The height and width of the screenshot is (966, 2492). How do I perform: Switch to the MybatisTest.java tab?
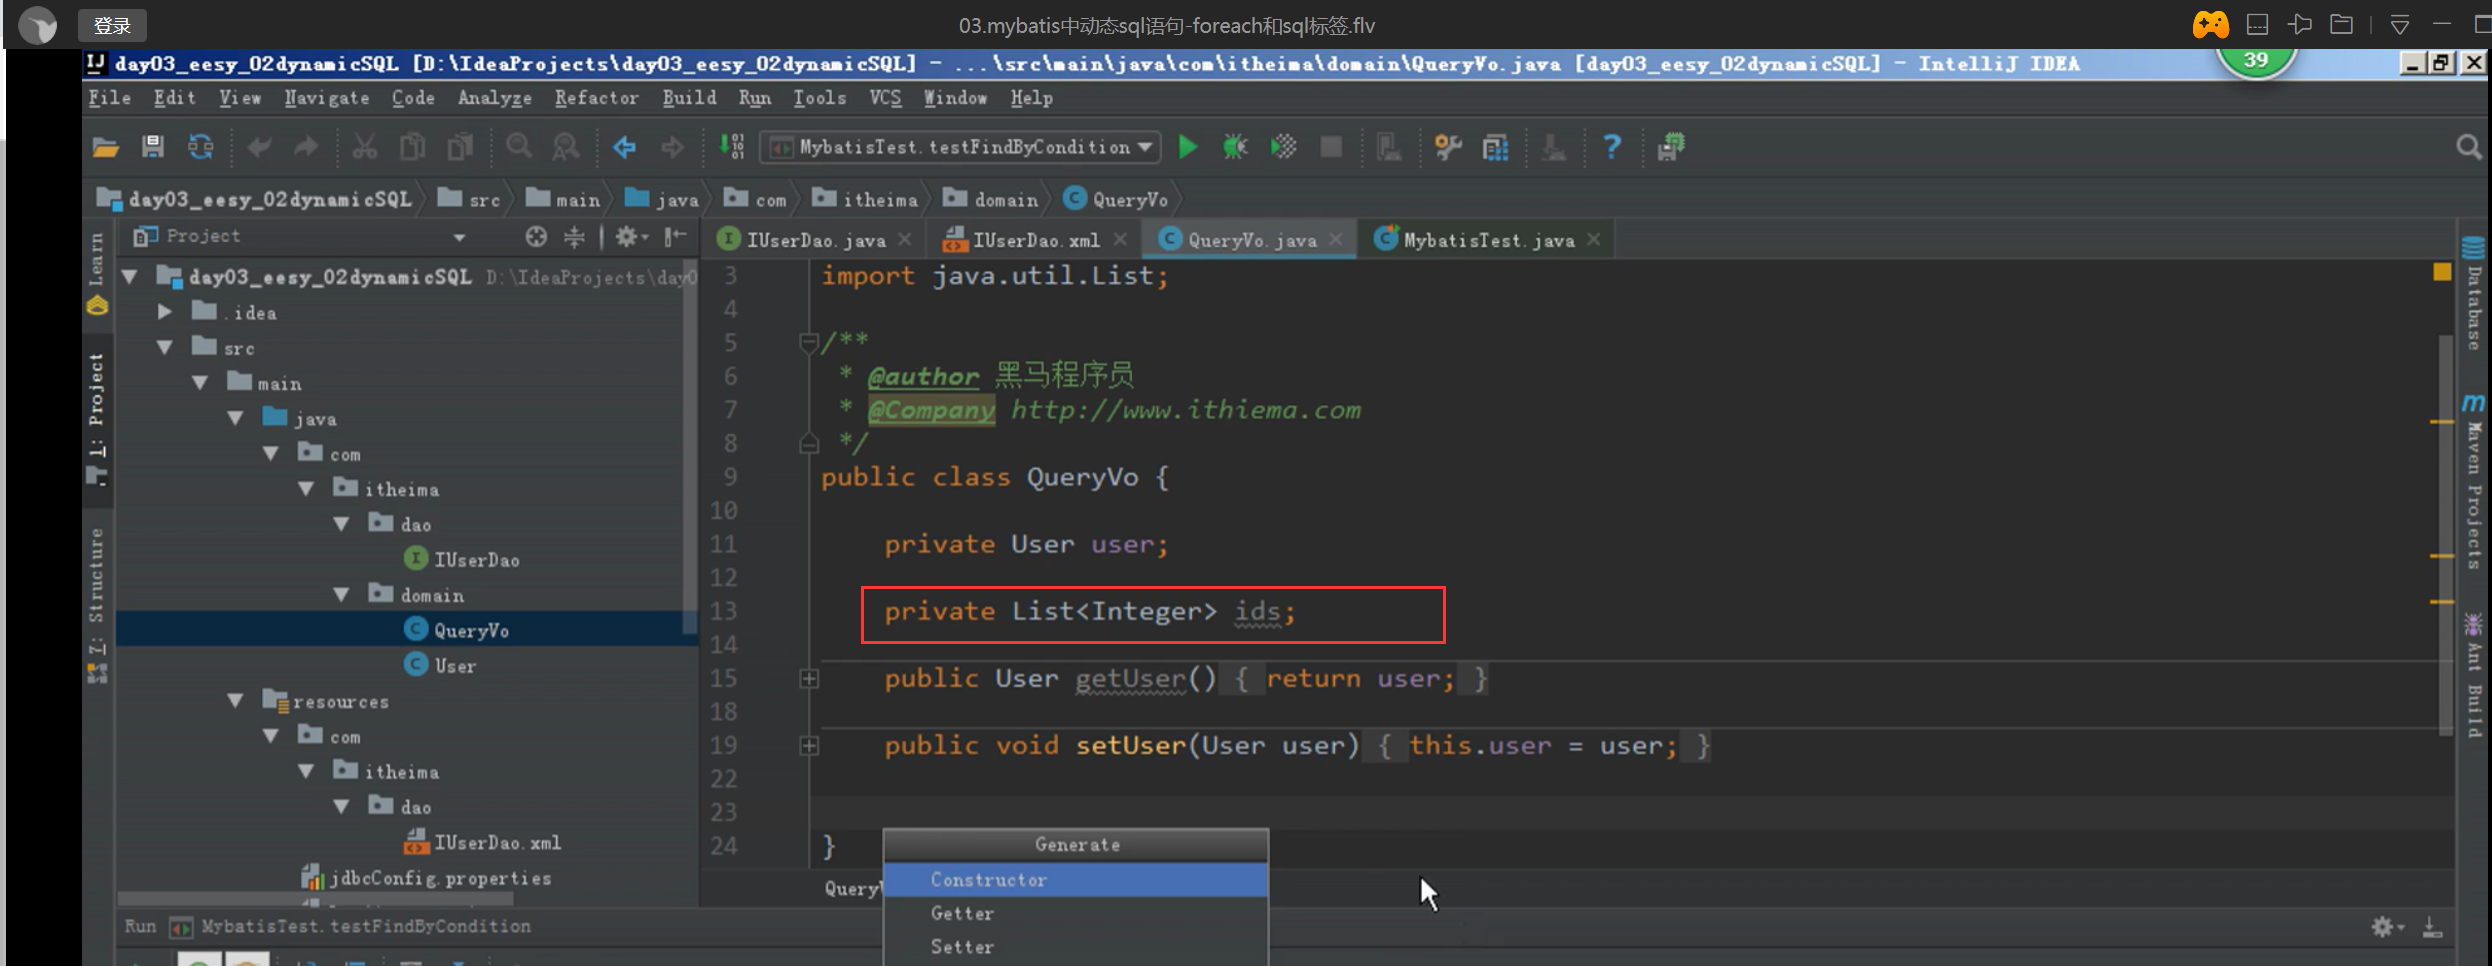(1489, 240)
